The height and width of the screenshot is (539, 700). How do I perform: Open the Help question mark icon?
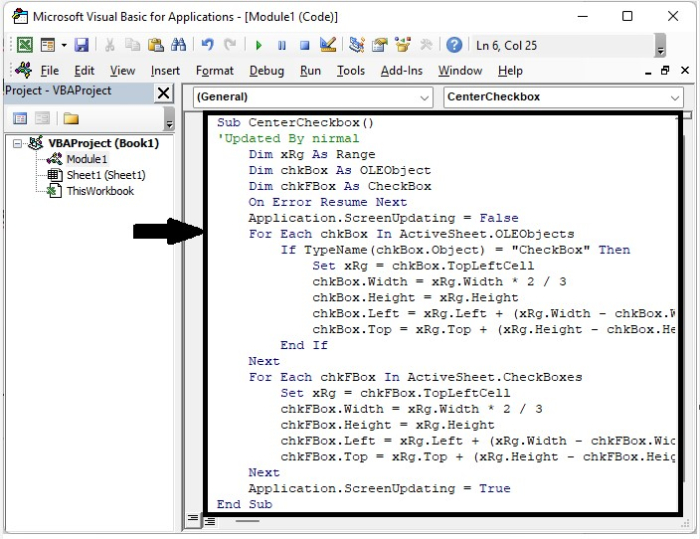coord(454,45)
